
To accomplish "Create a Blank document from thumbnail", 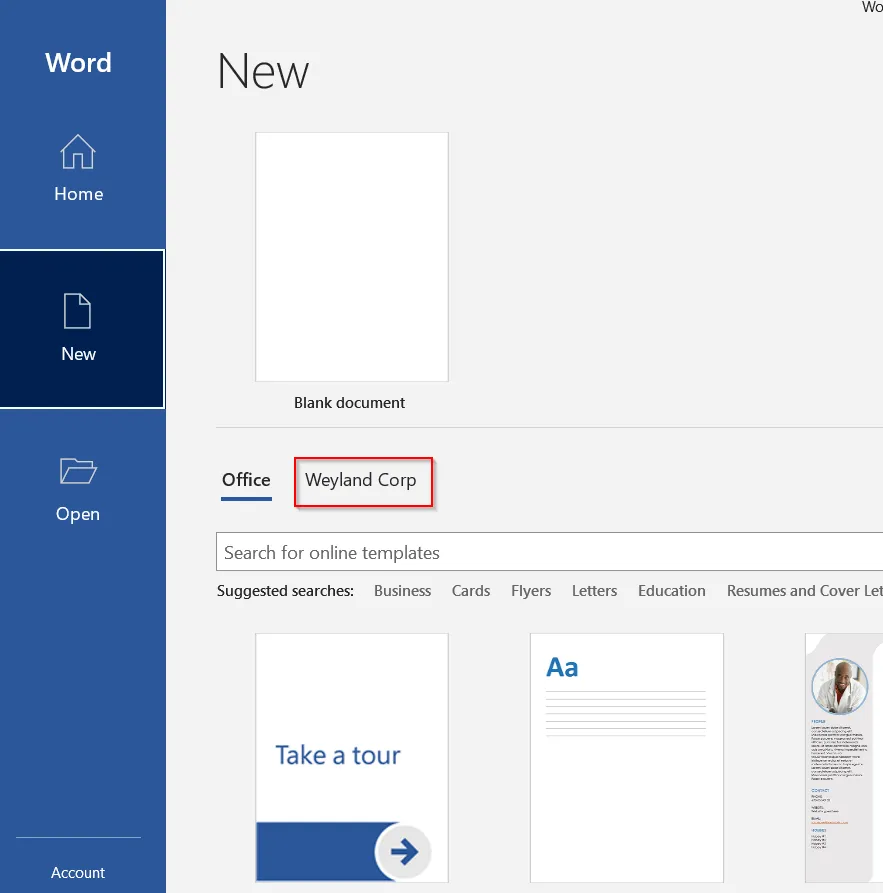I will [351, 257].
